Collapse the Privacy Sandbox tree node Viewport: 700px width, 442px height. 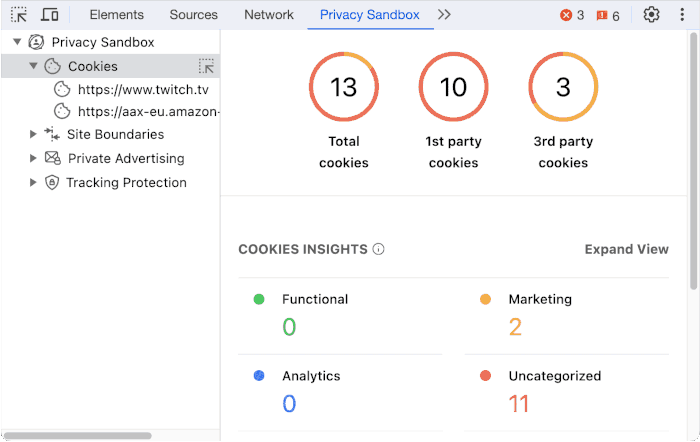tap(16, 42)
